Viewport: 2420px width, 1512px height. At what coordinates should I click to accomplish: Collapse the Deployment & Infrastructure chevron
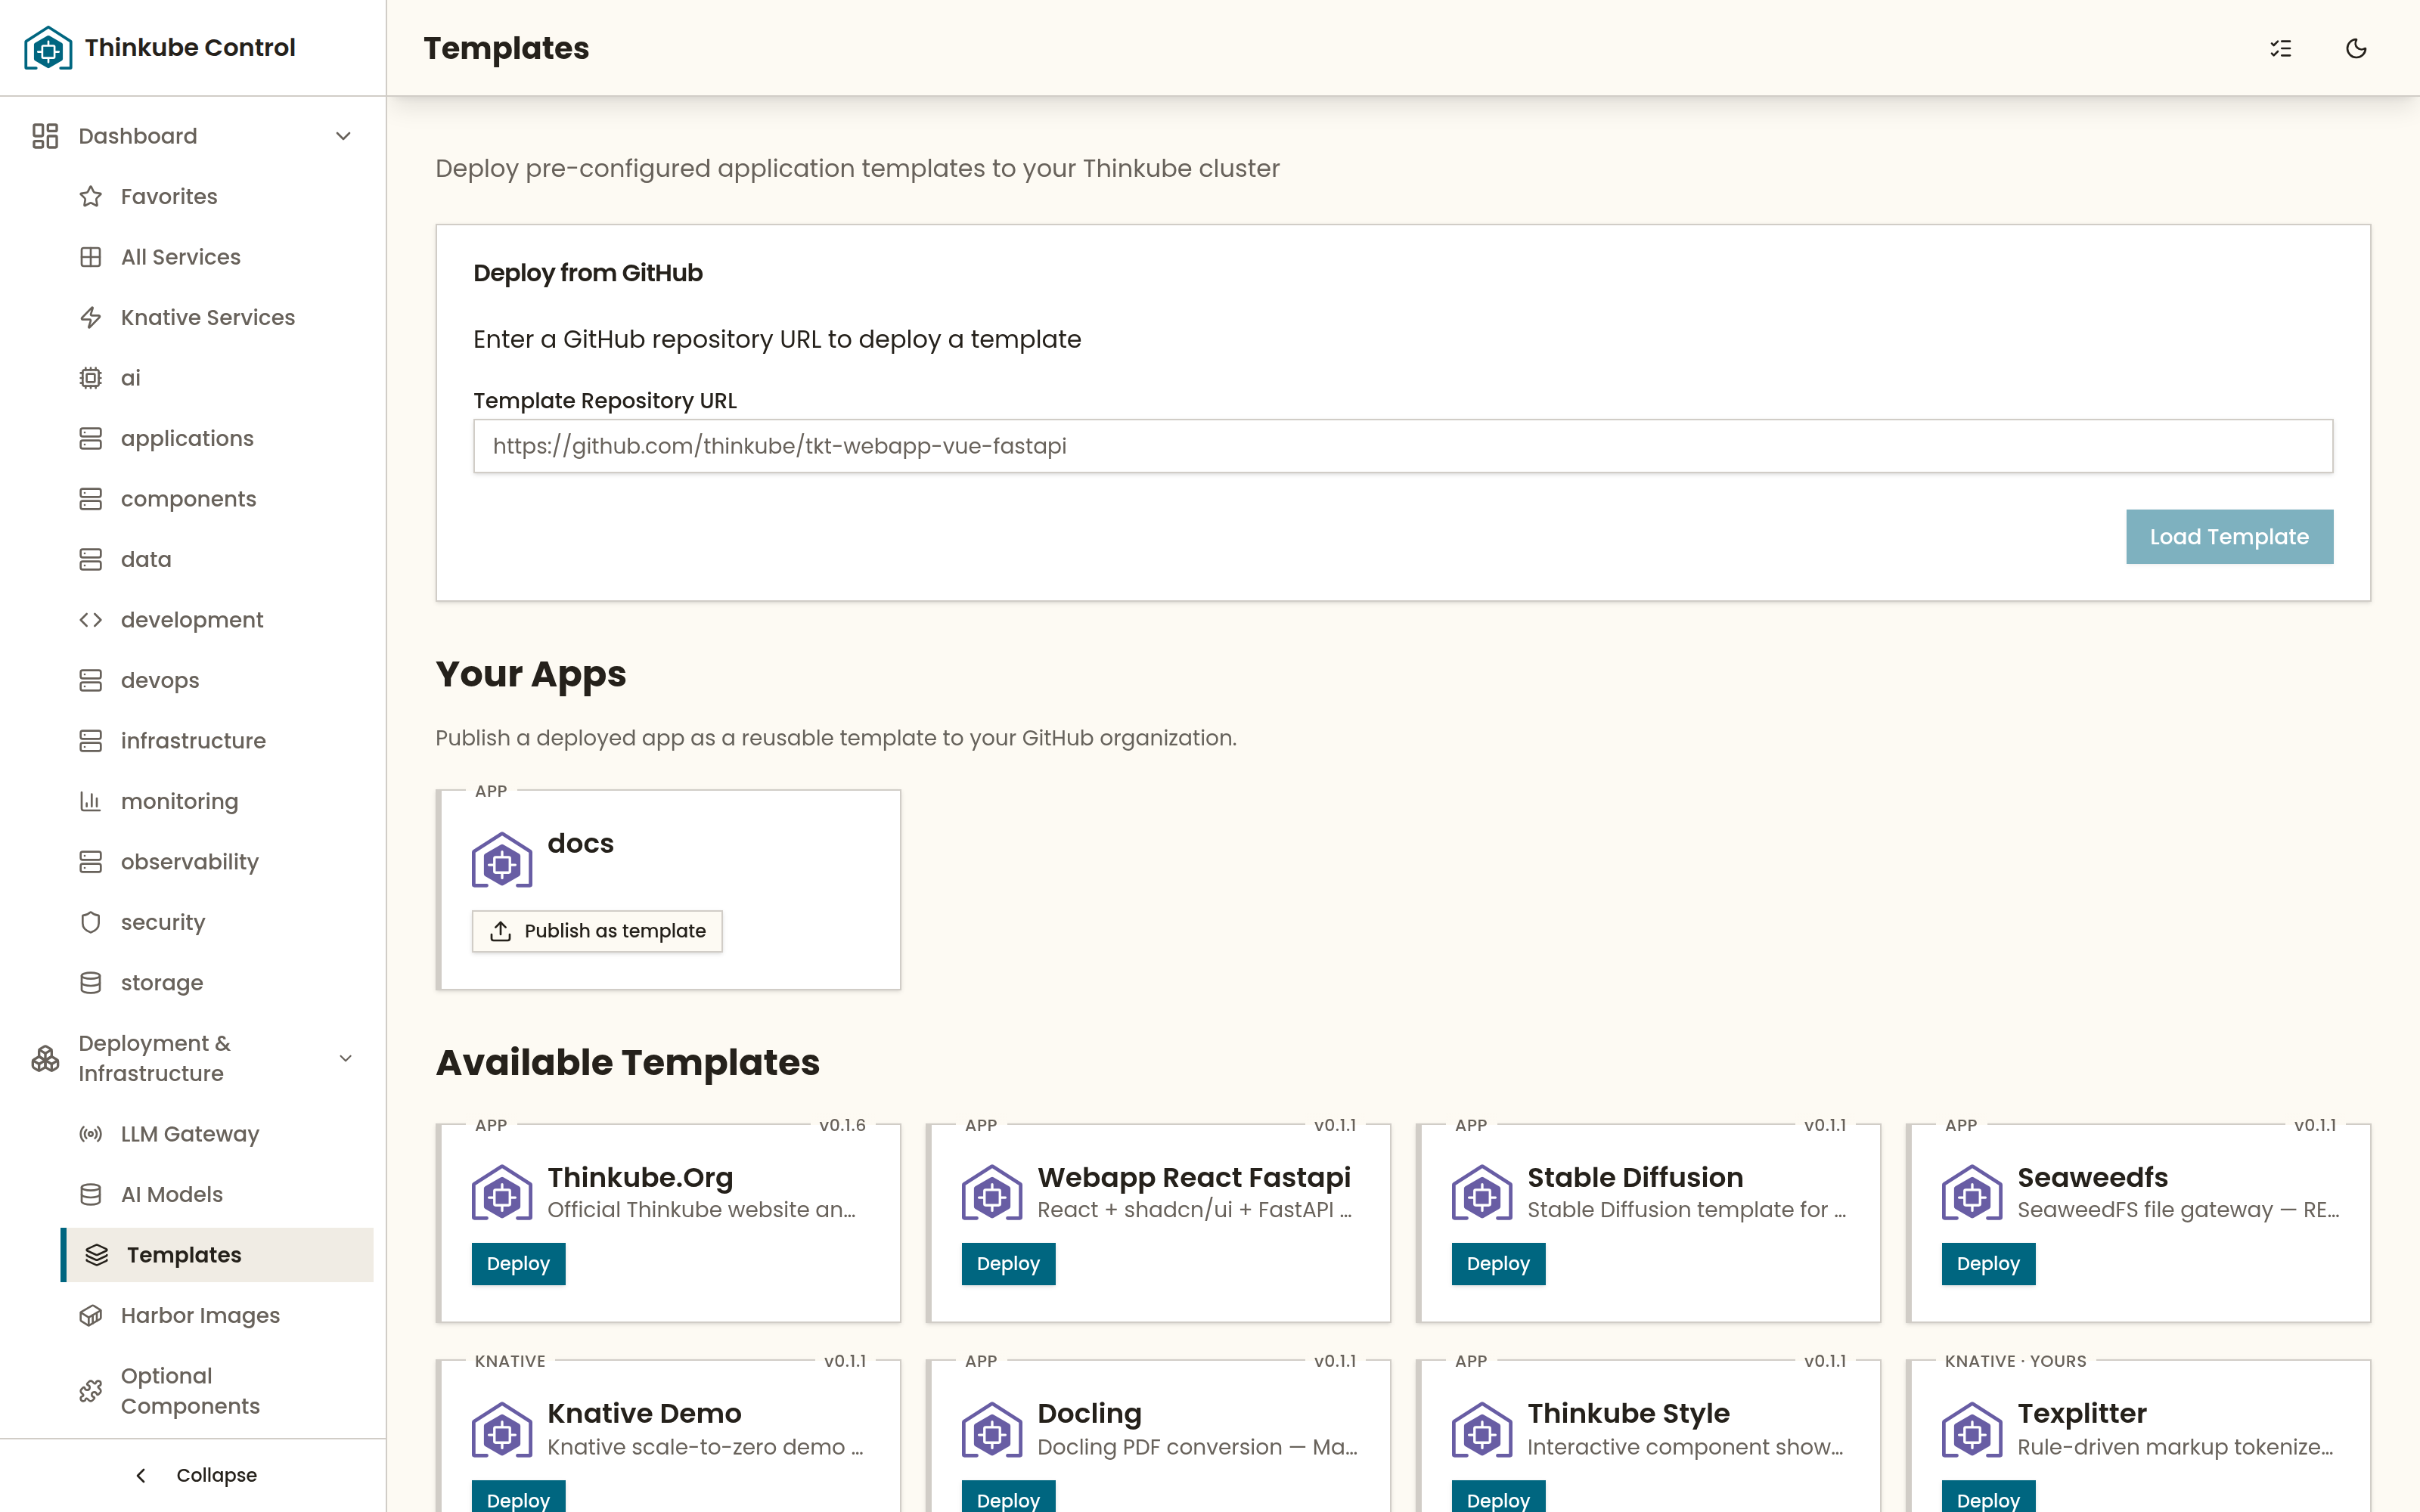pyautogui.click(x=346, y=1058)
